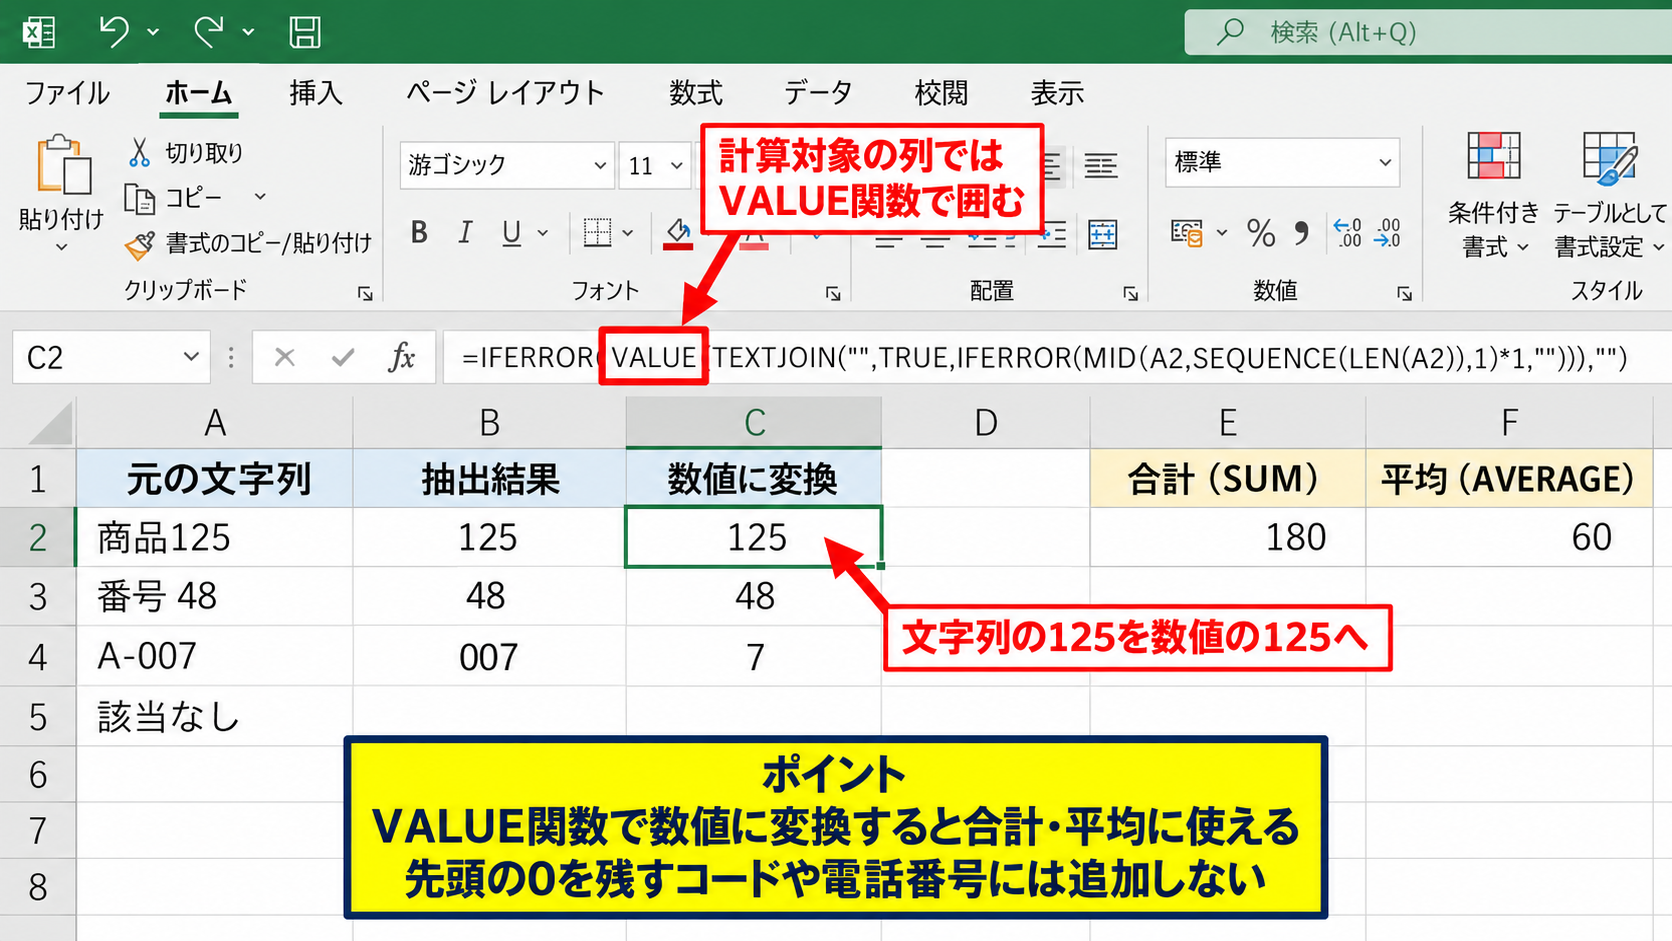Image resolution: width=1672 pixels, height=941 pixels.
Task: Click the format painter (書式のコピー/貼り付け) icon
Action: (x=139, y=244)
